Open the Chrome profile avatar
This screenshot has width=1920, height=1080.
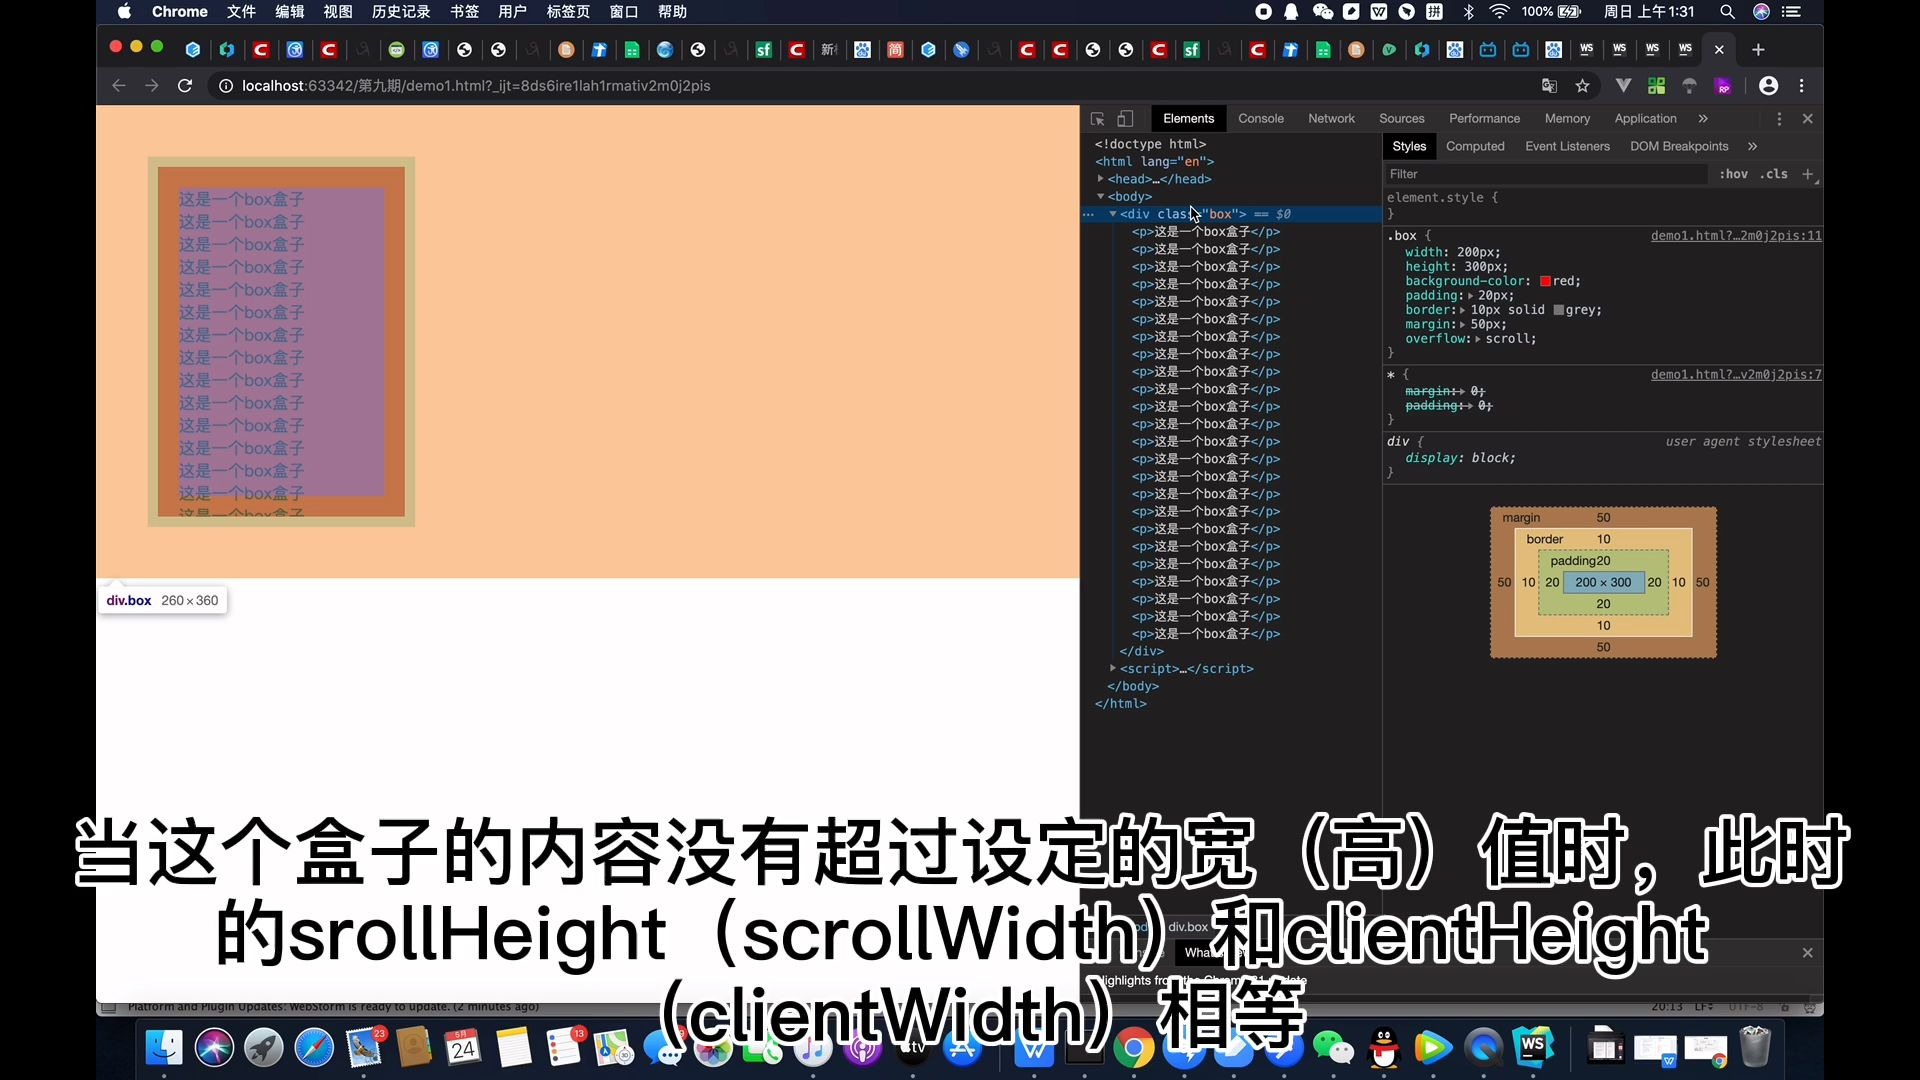pos(1768,86)
